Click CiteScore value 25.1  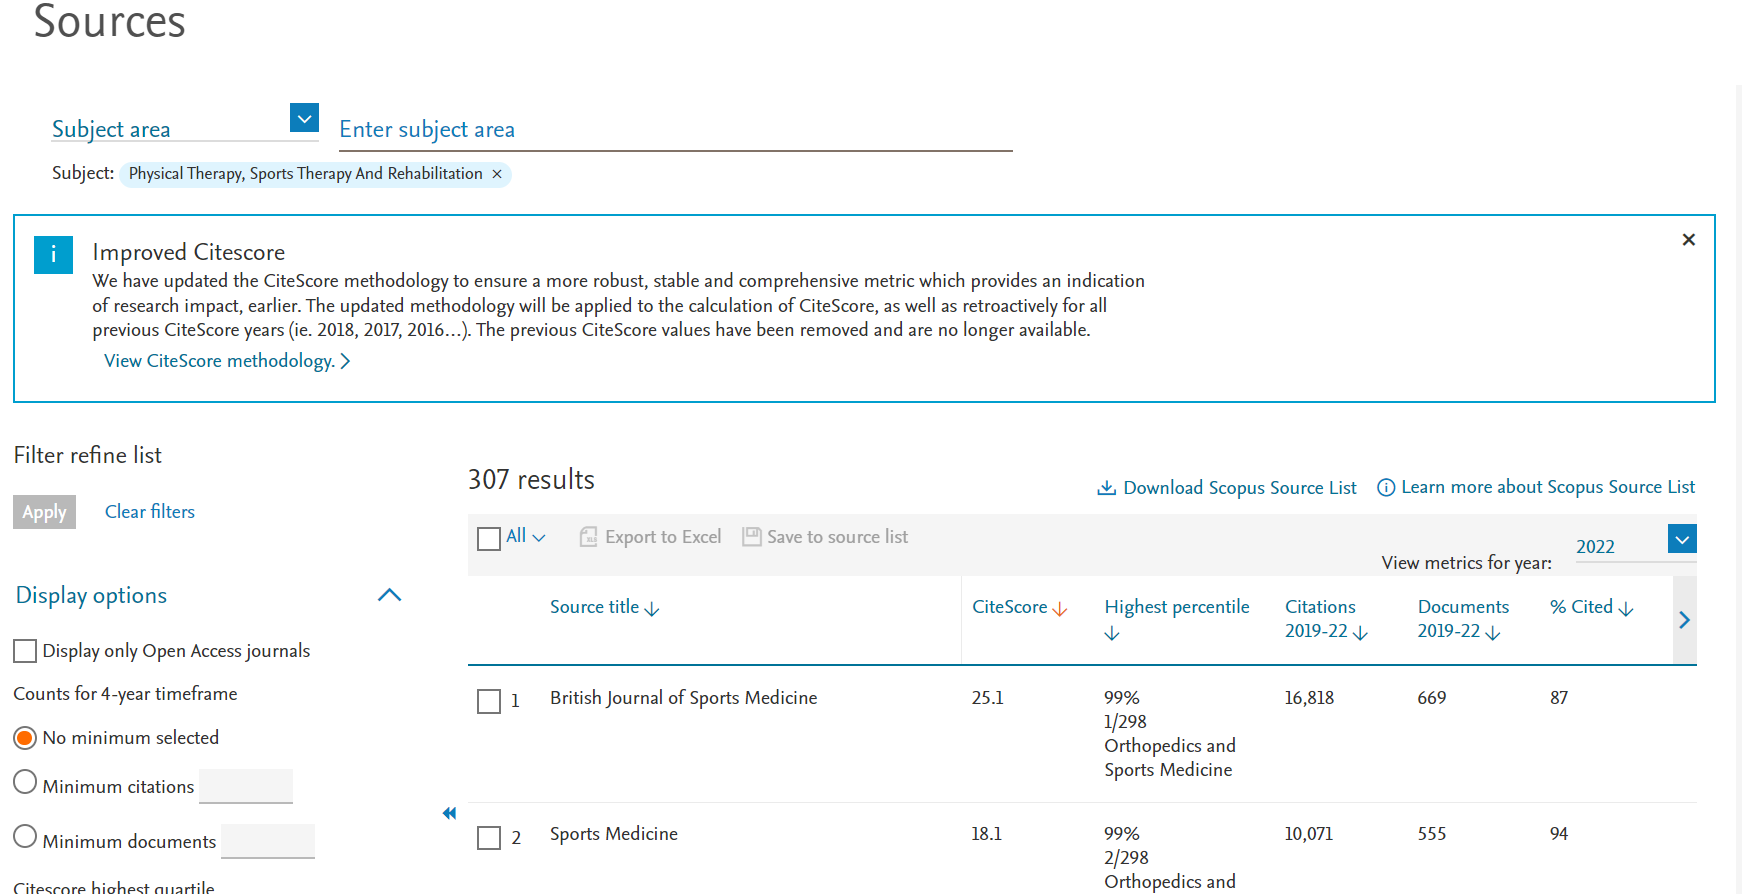coord(987,698)
